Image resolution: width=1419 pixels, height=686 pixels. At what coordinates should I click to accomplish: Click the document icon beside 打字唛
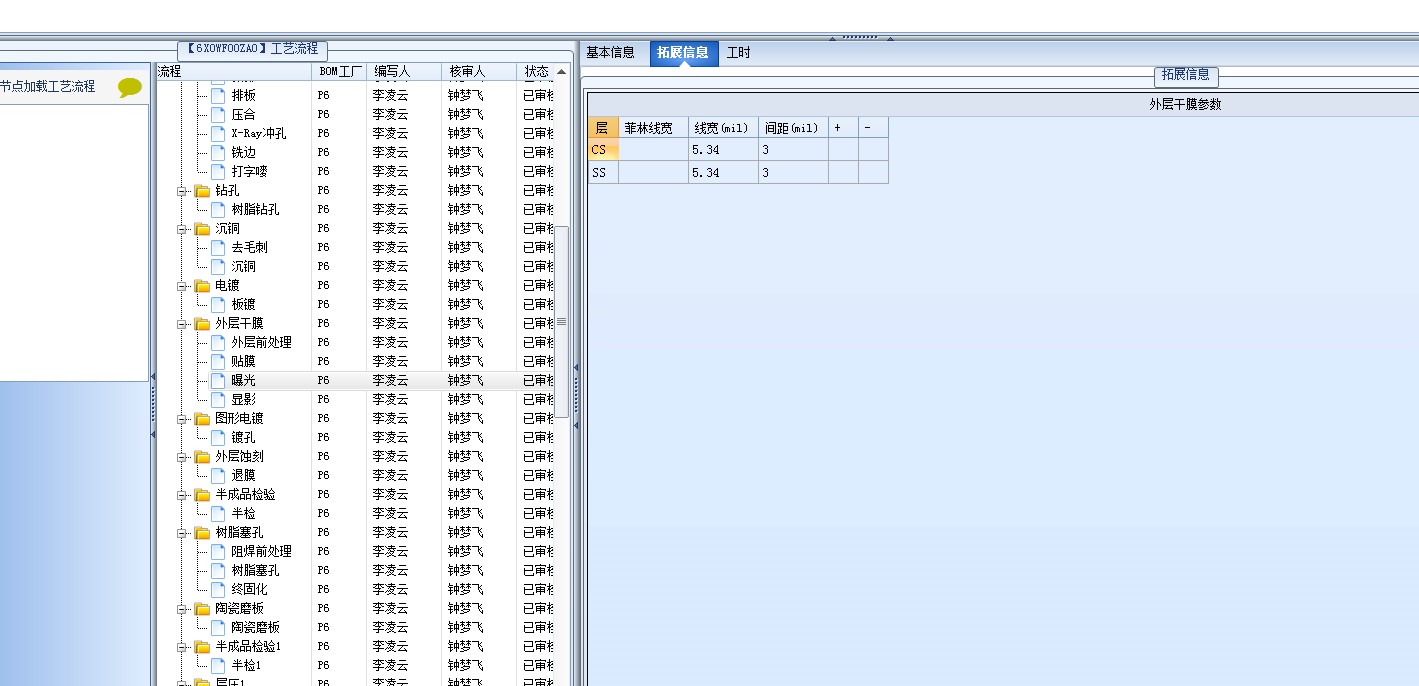(x=218, y=171)
